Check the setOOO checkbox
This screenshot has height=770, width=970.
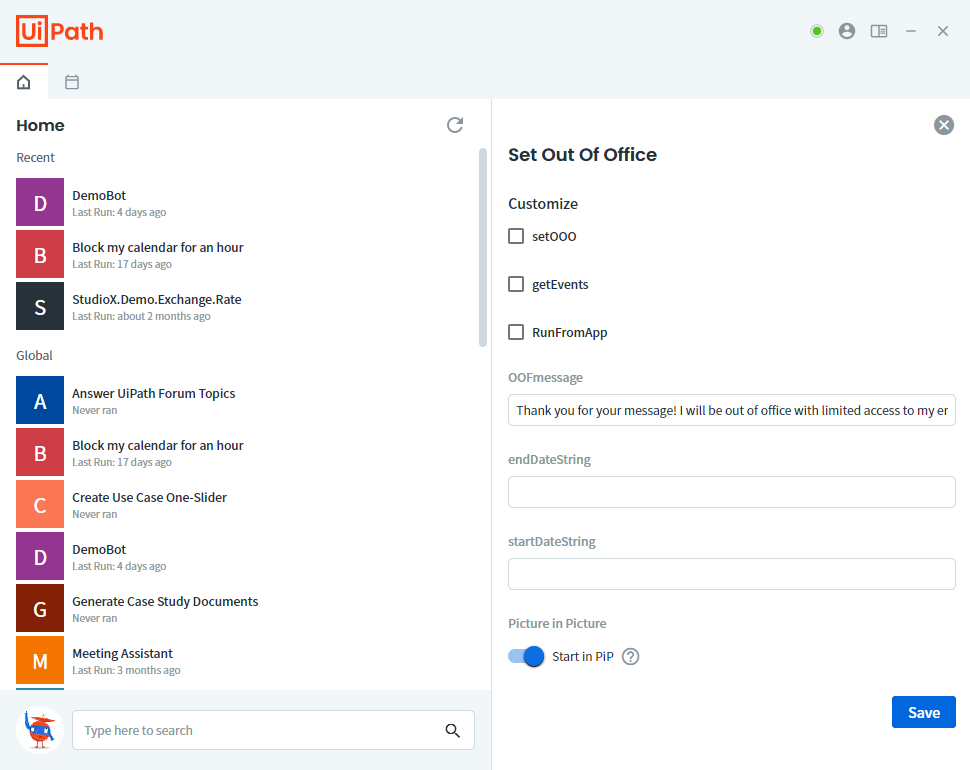click(x=516, y=236)
